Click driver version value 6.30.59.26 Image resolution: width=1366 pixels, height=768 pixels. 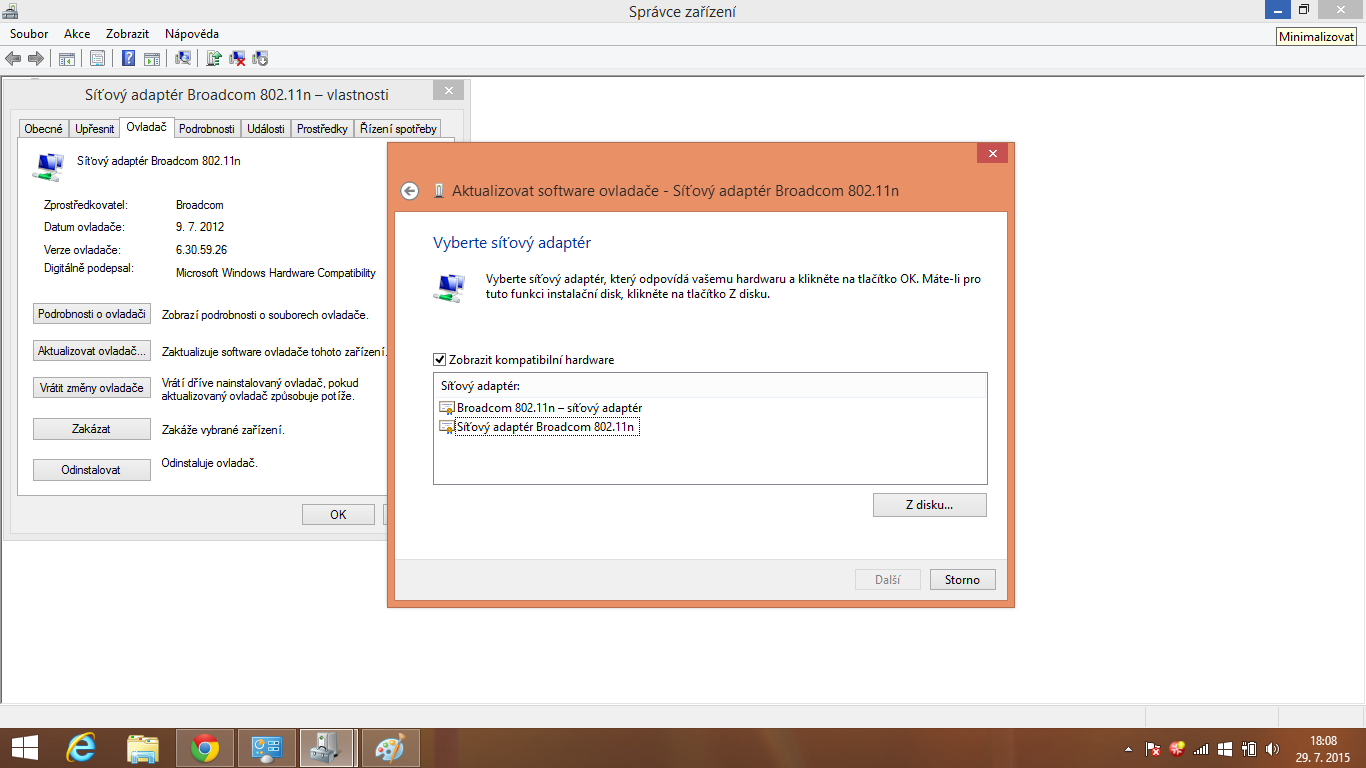tap(201, 250)
